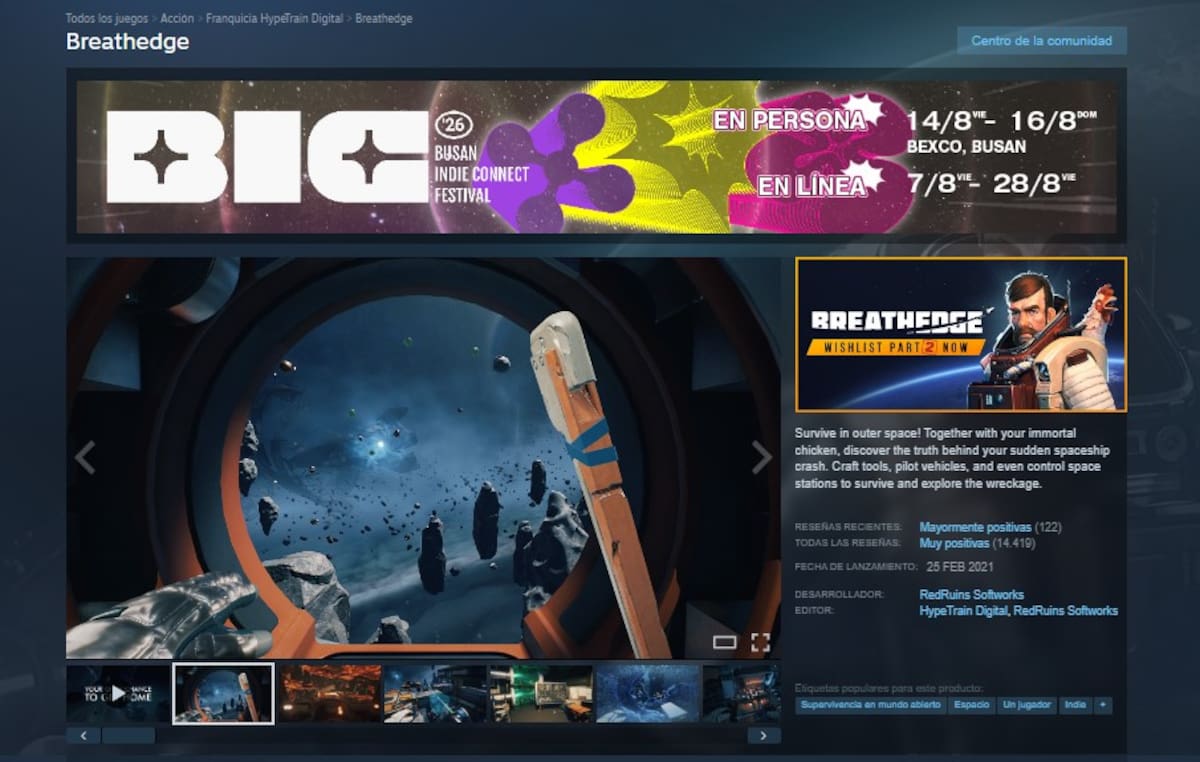Open the 'Mayormente positivas' recent reviews link
Screen dimensions: 1200x762
975,527
